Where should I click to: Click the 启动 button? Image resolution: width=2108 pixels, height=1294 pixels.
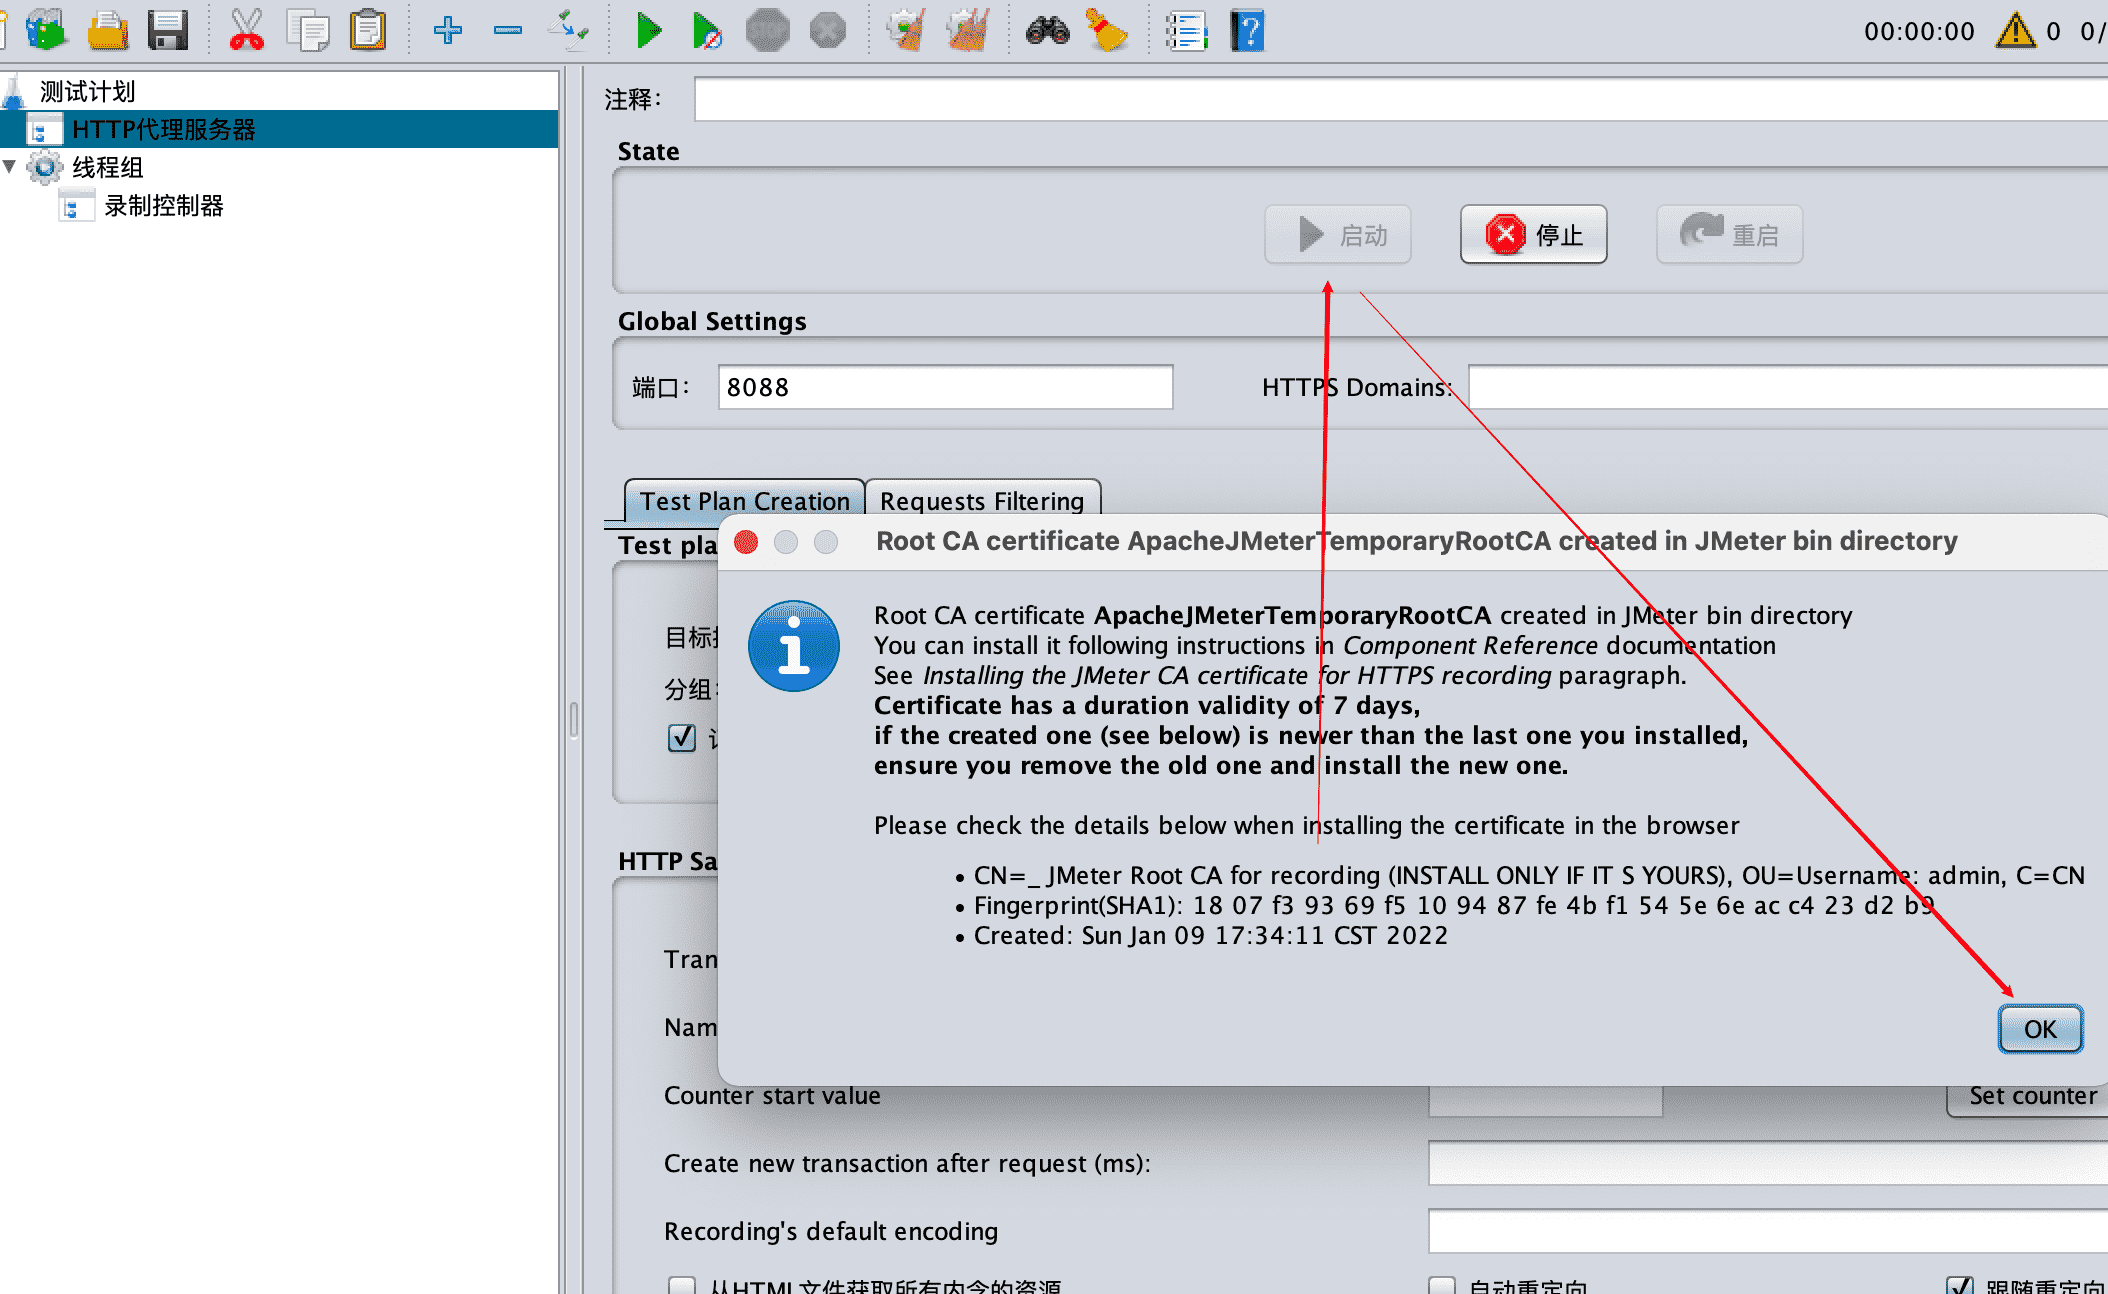tap(1337, 235)
